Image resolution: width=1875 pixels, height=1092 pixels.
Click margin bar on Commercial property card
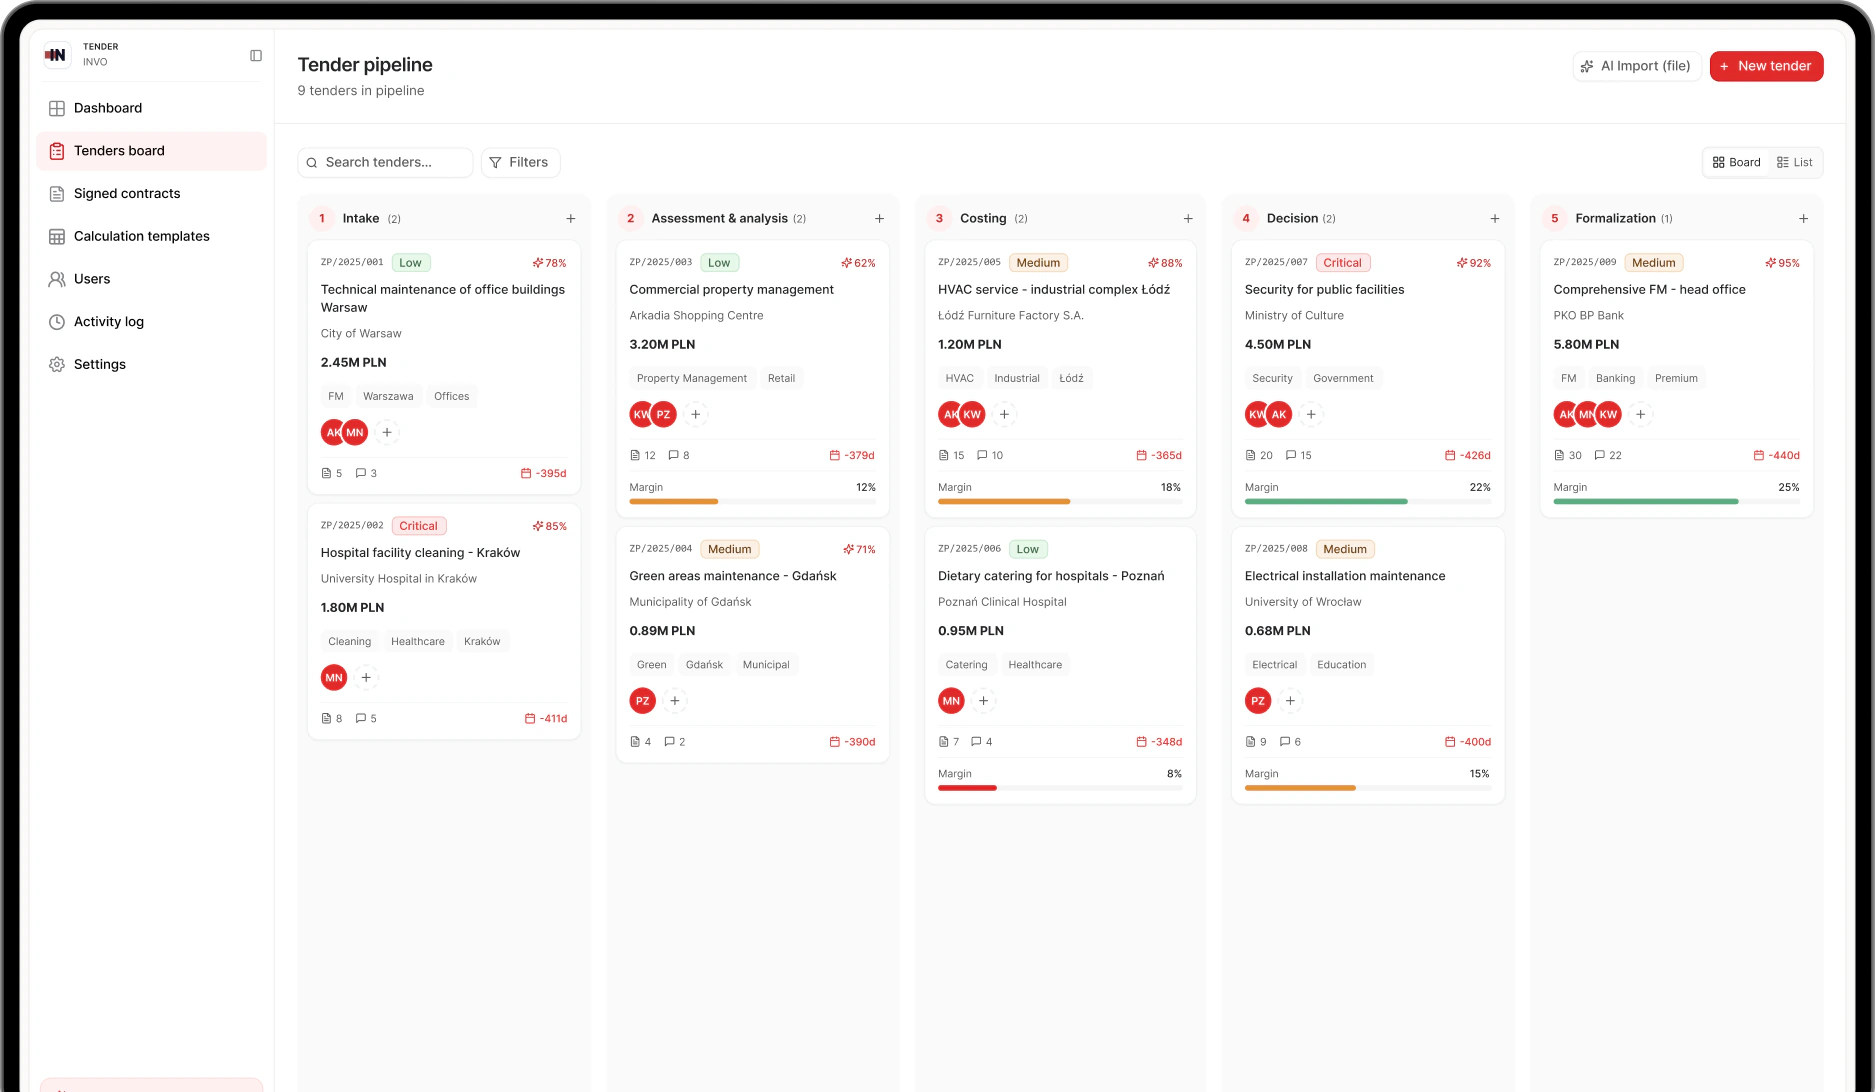(752, 502)
